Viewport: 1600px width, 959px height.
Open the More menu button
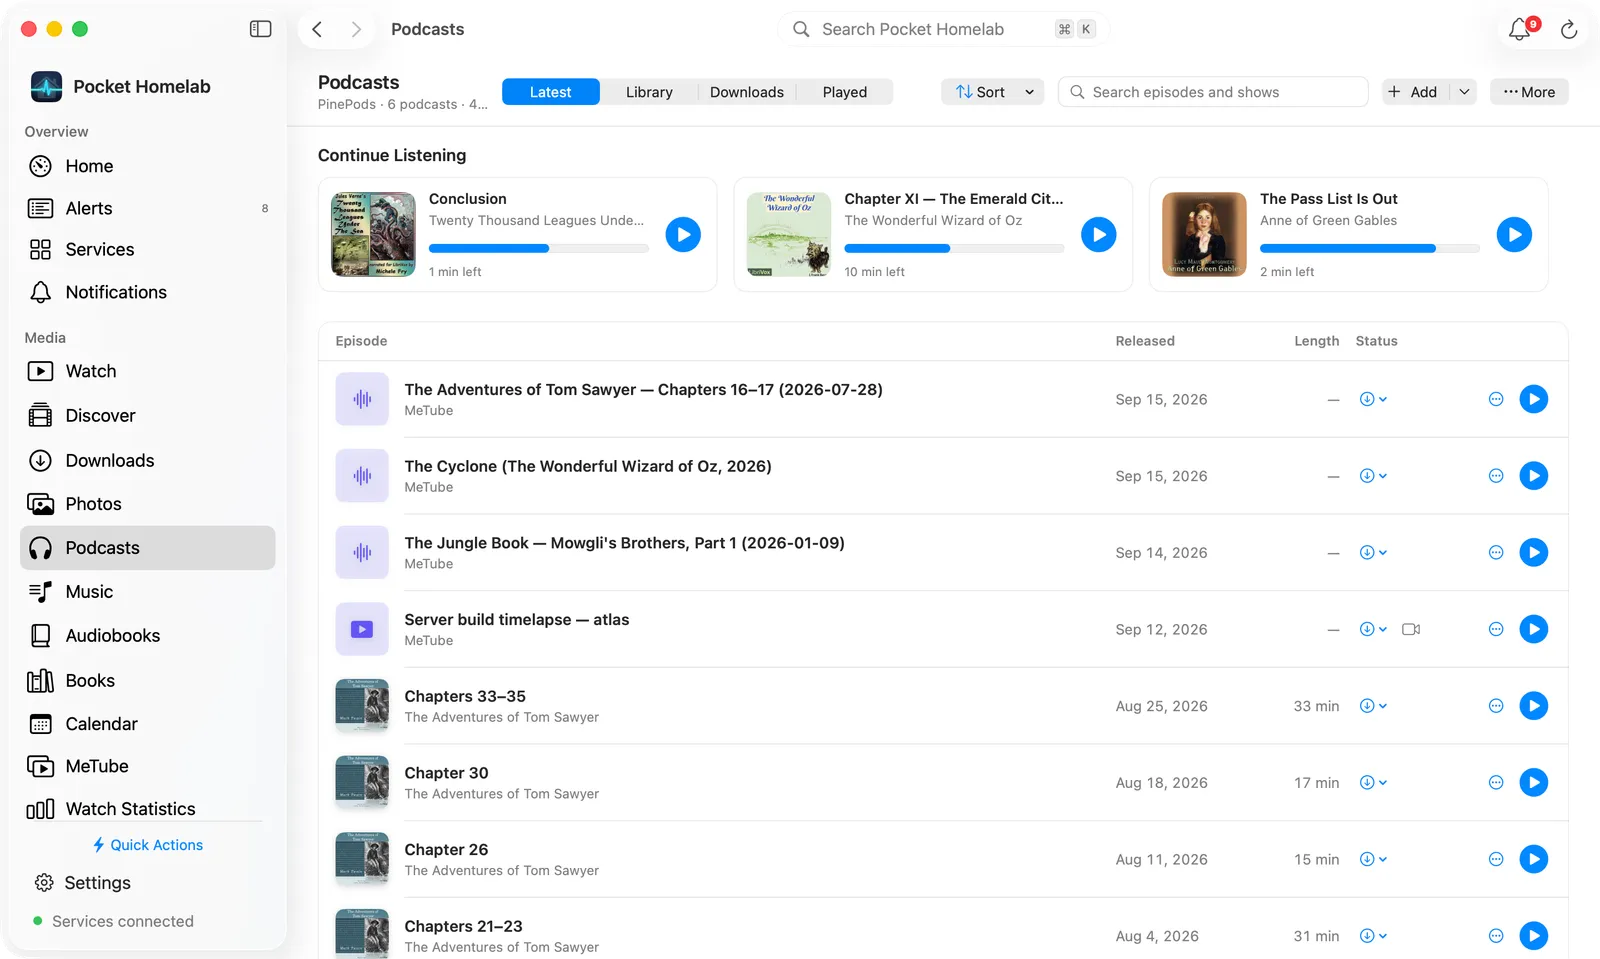[1529, 92]
